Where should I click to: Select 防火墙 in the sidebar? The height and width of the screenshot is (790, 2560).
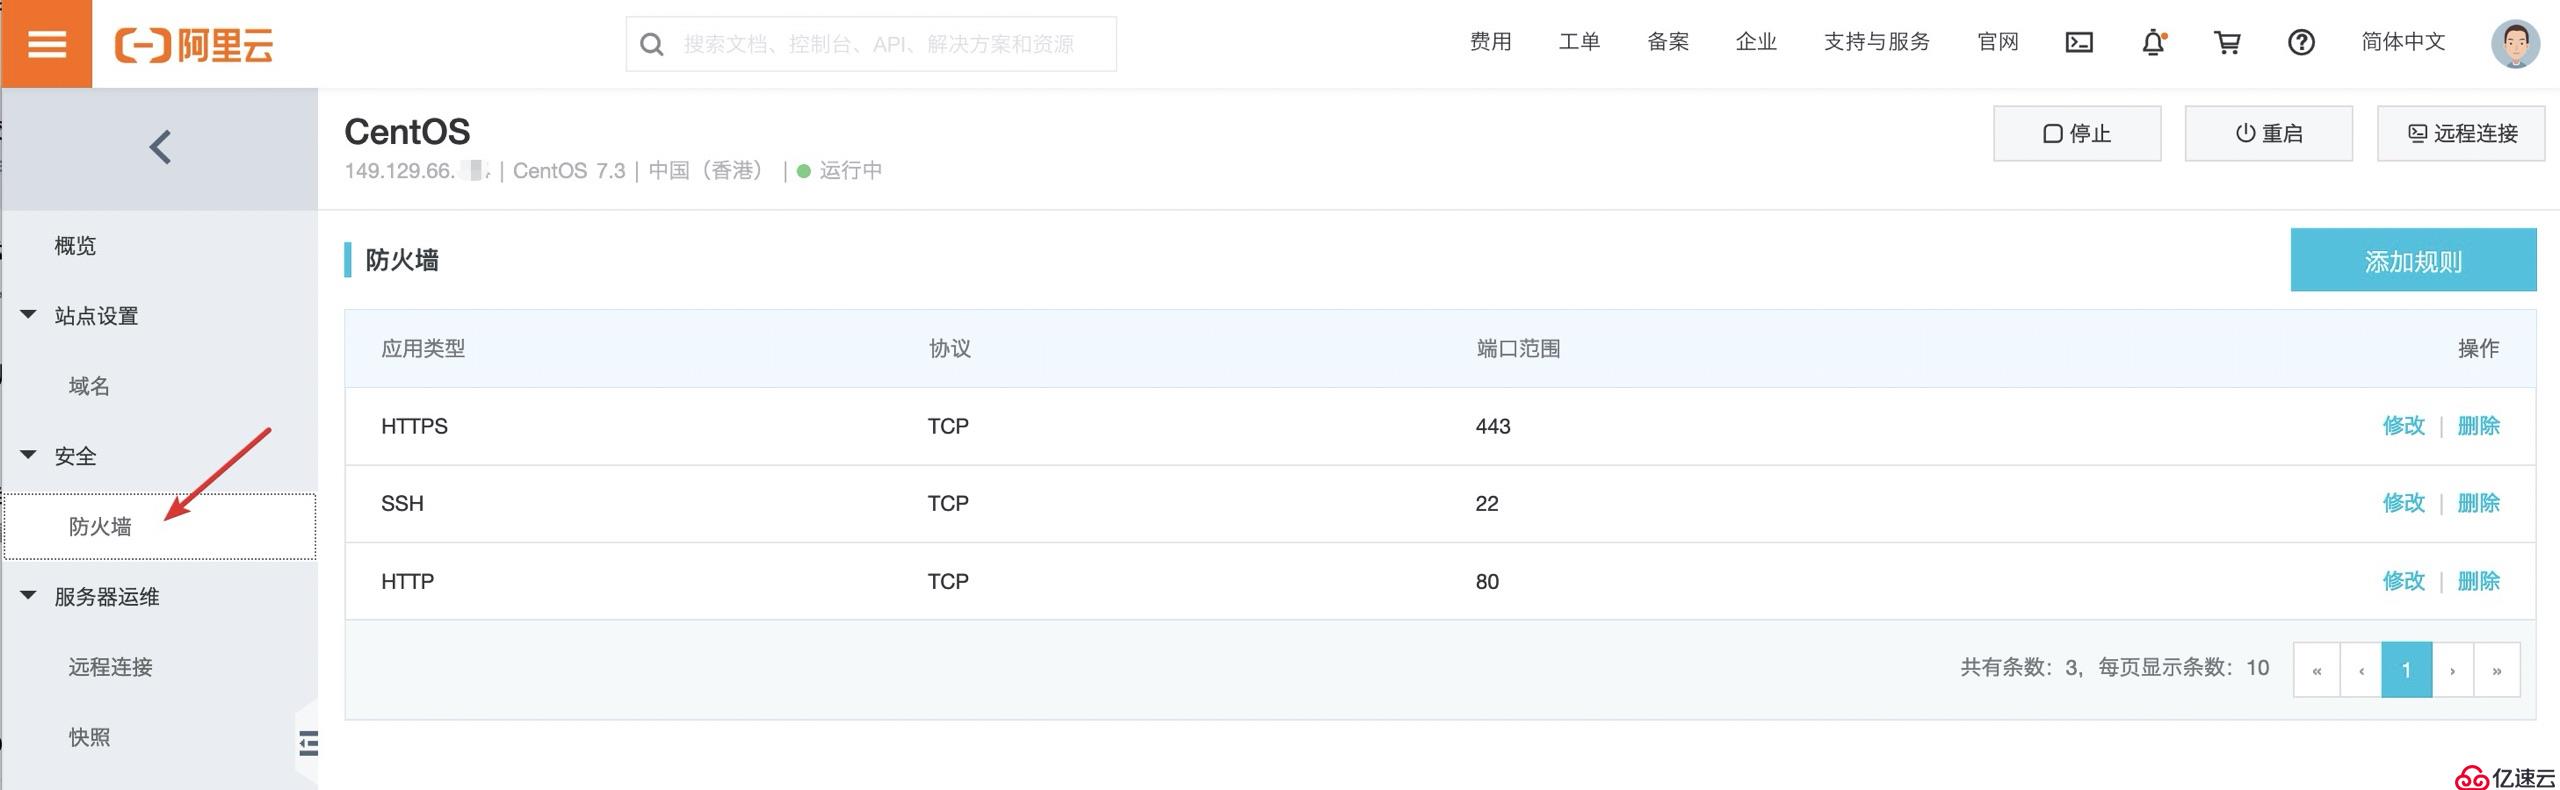(160, 526)
